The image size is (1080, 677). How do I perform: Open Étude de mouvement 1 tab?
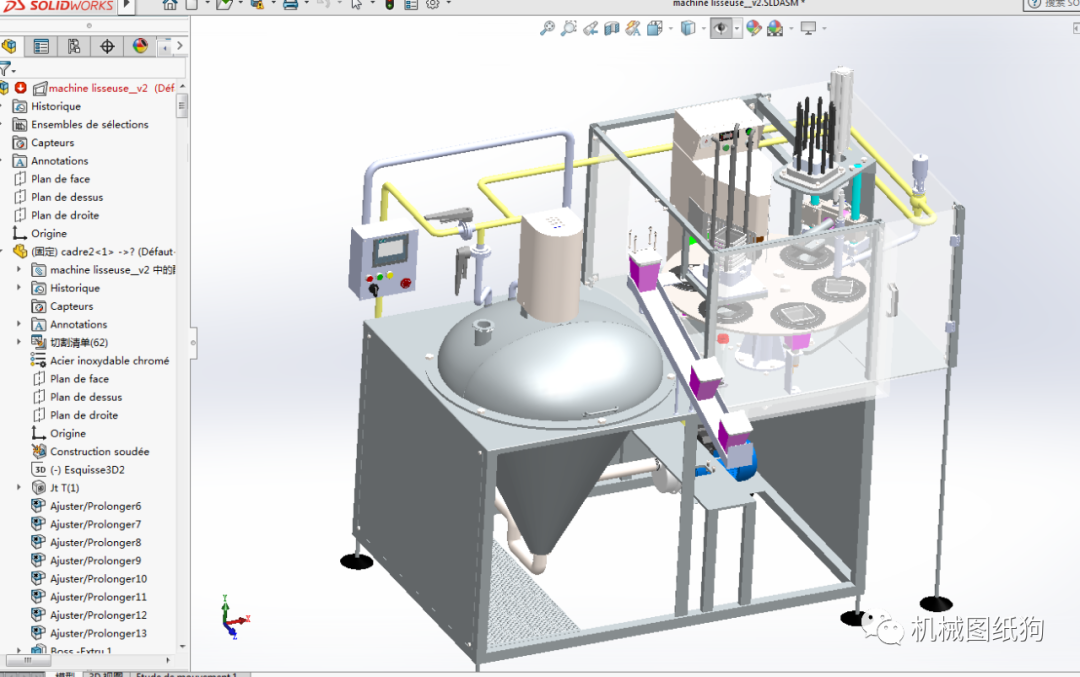pyautogui.click(x=186, y=674)
